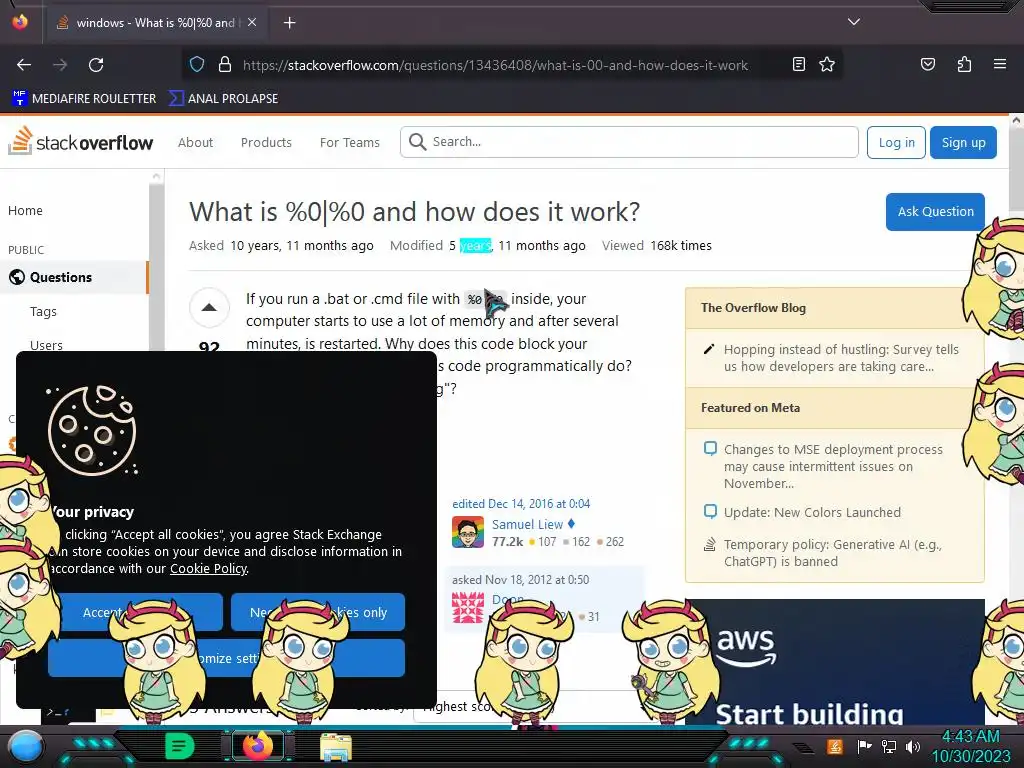Click the Sign up button

pos(963,142)
